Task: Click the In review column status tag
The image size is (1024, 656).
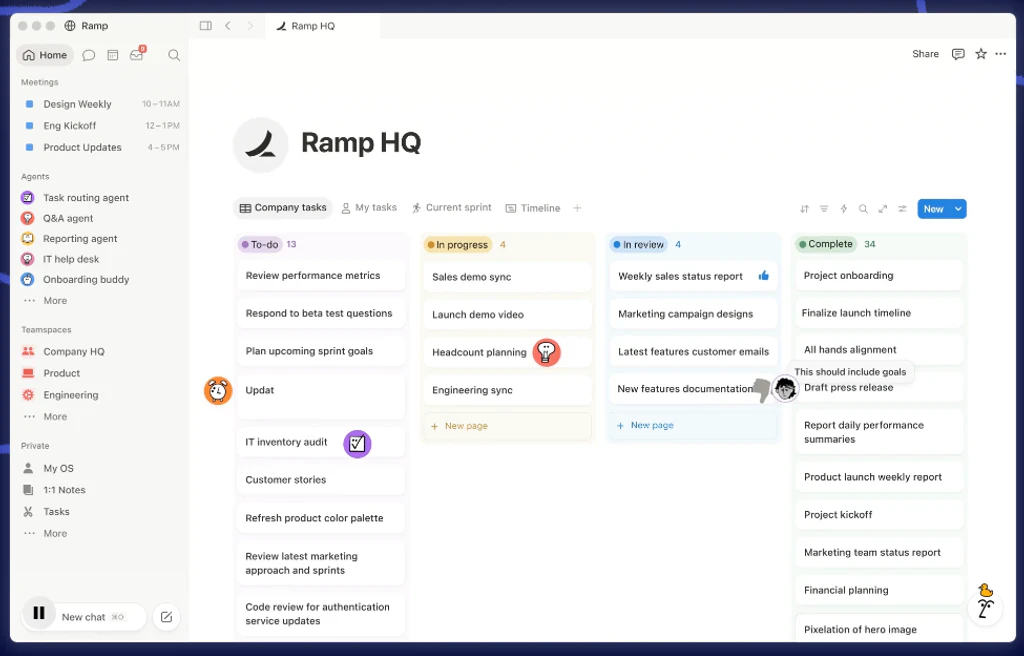Action: click(x=638, y=244)
